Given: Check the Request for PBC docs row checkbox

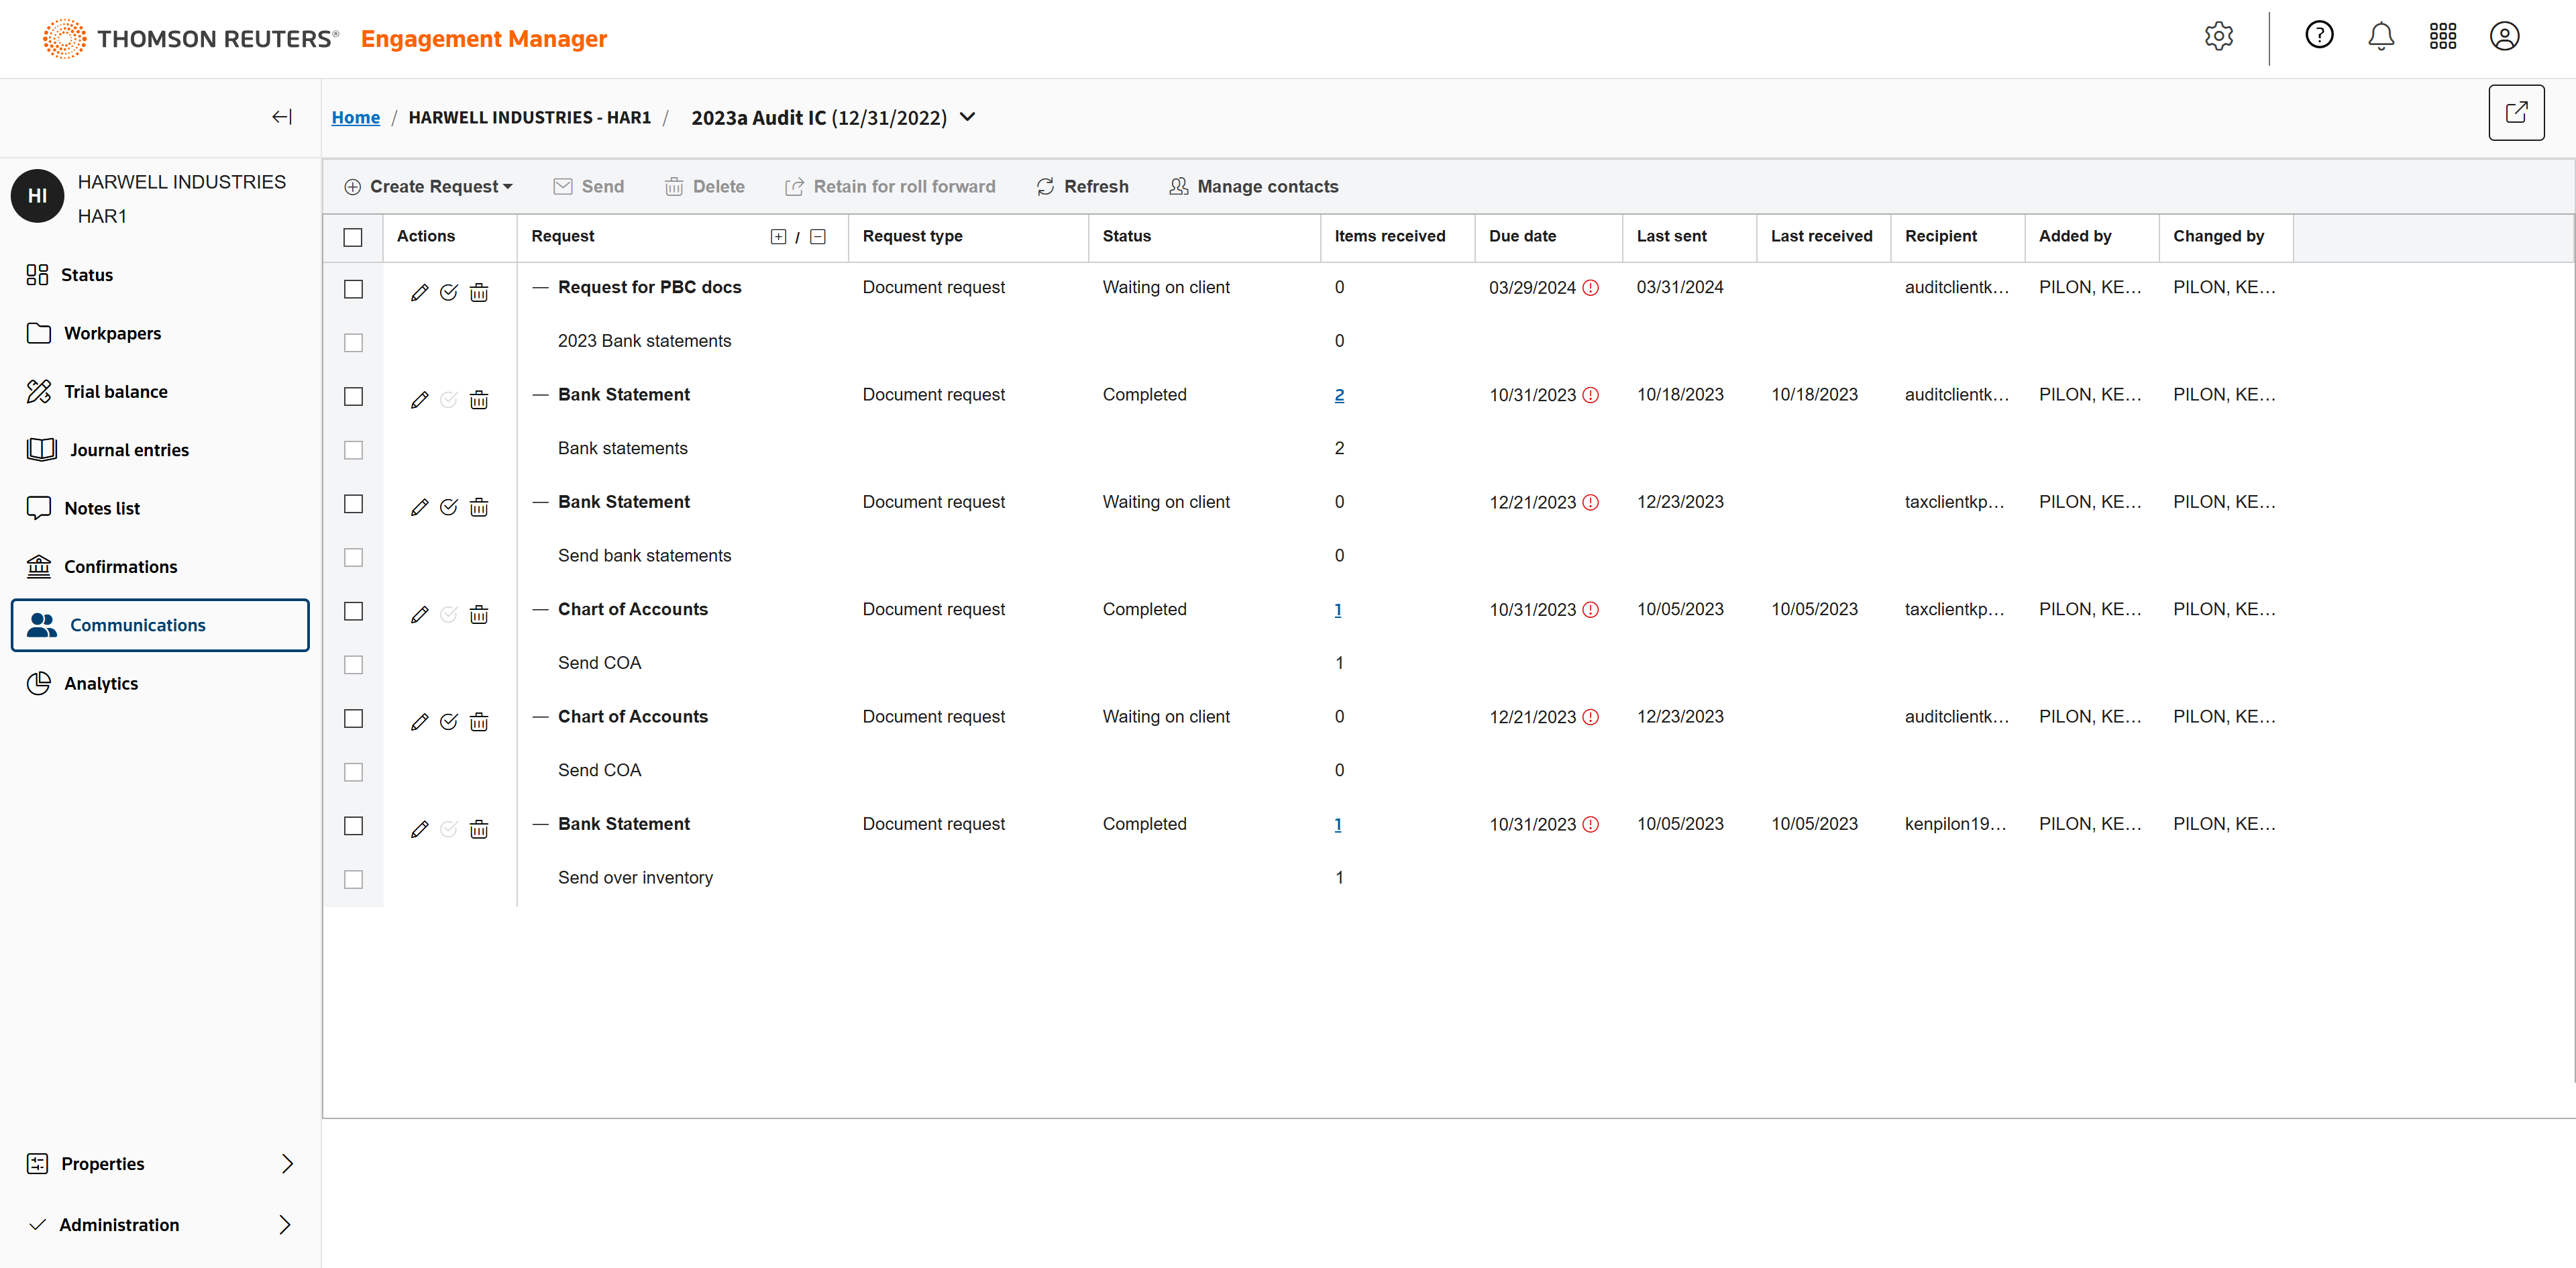Looking at the screenshot, I should coord(353,289).
